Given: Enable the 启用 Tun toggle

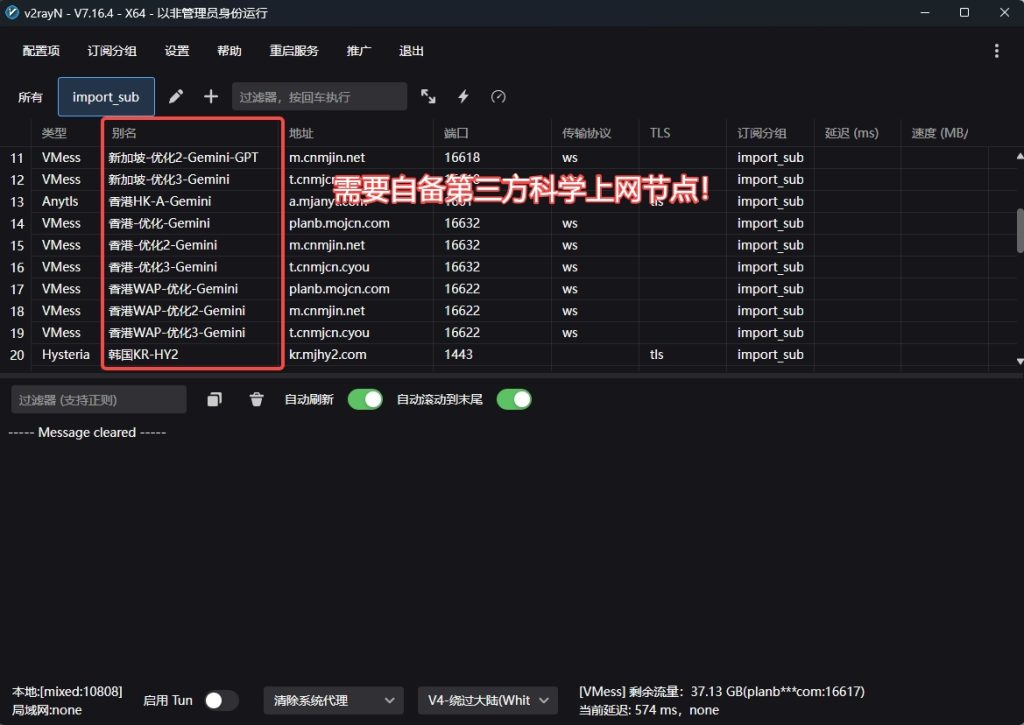Looking at the screenshot, I should click(221, 701).
